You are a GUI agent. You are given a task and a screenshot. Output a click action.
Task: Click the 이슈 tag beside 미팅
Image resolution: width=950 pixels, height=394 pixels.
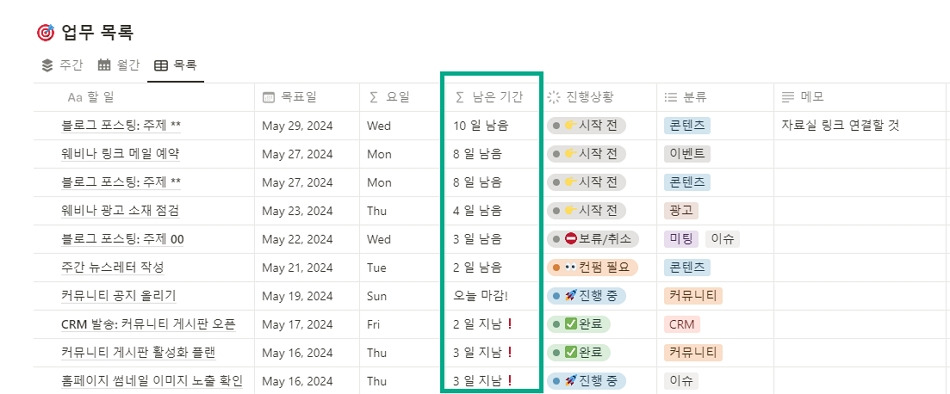tap(722, 239)
